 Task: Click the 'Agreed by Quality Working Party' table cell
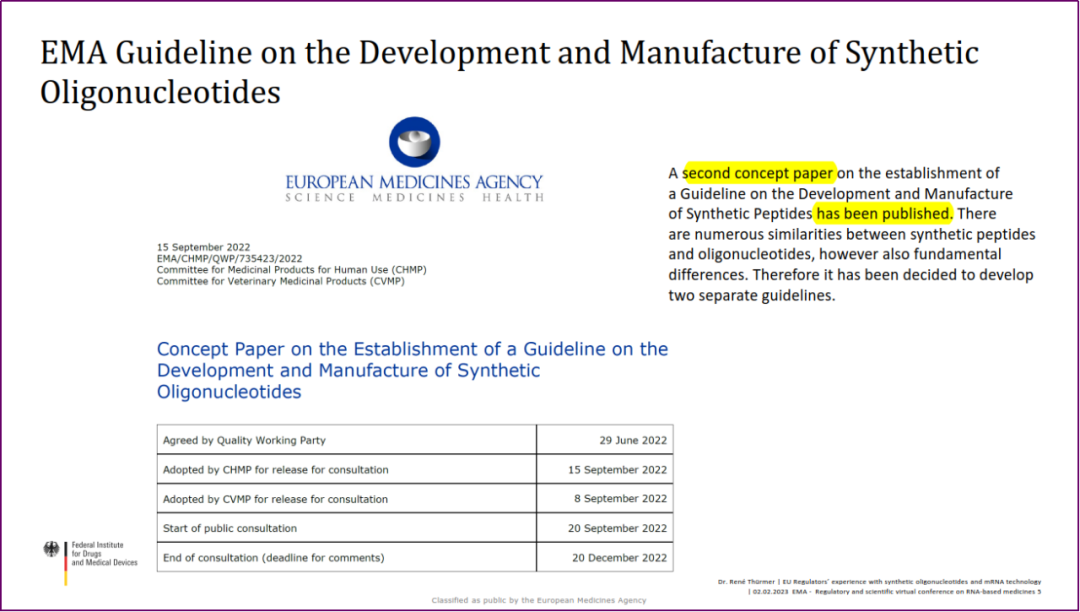[x=346, y=440]
